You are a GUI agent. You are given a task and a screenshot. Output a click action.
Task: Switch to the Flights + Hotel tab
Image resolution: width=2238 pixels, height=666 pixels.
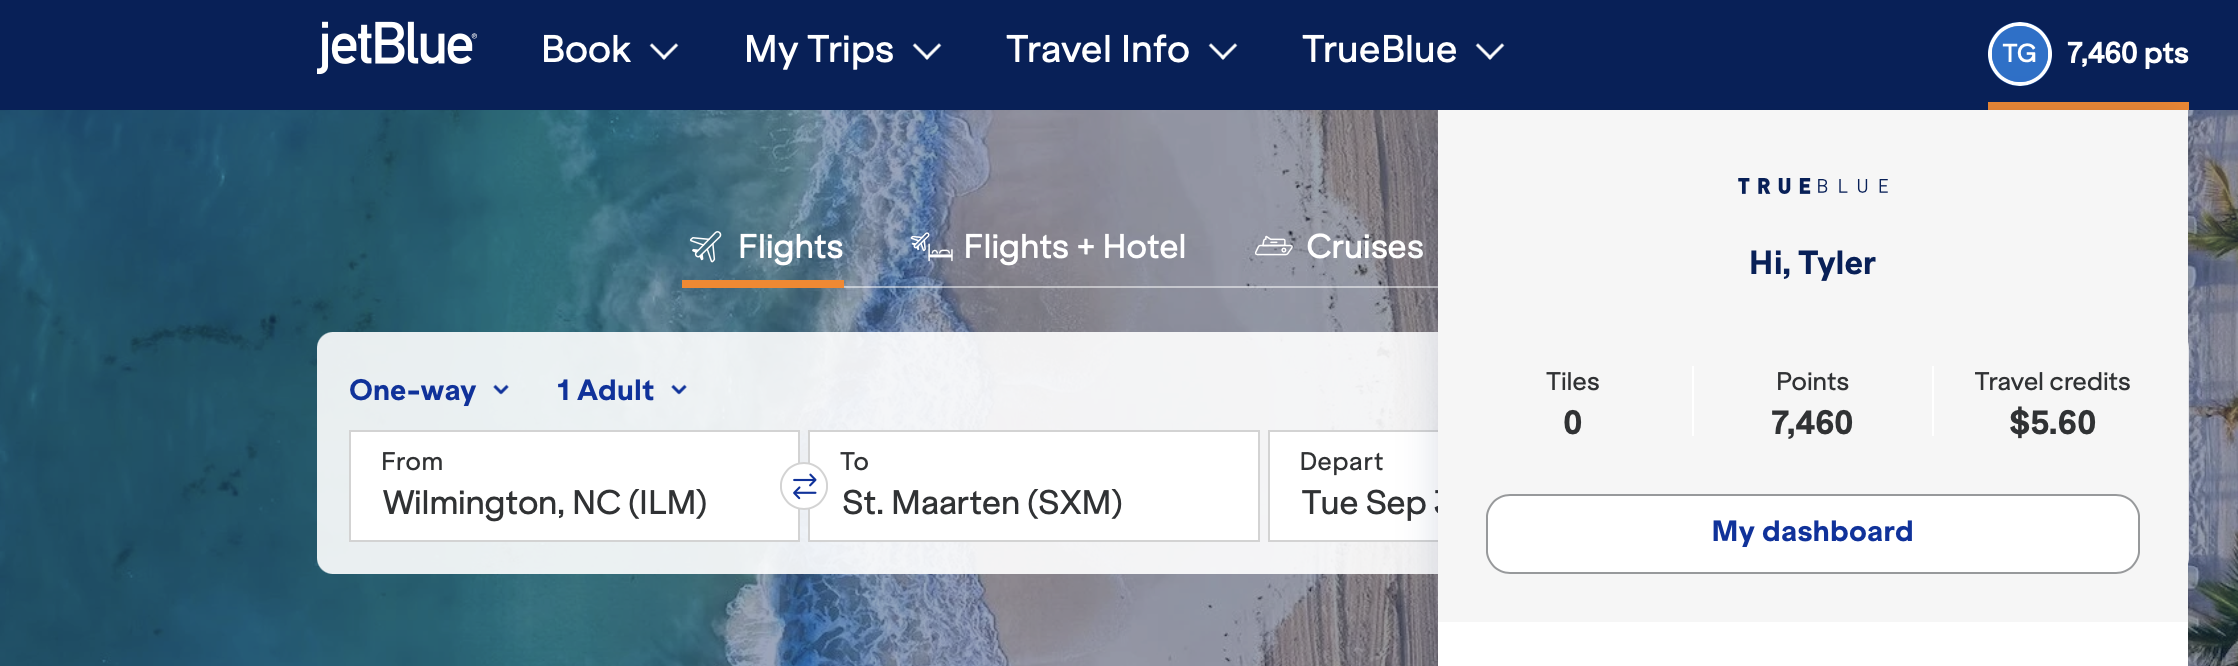(x=1074, y=247)
